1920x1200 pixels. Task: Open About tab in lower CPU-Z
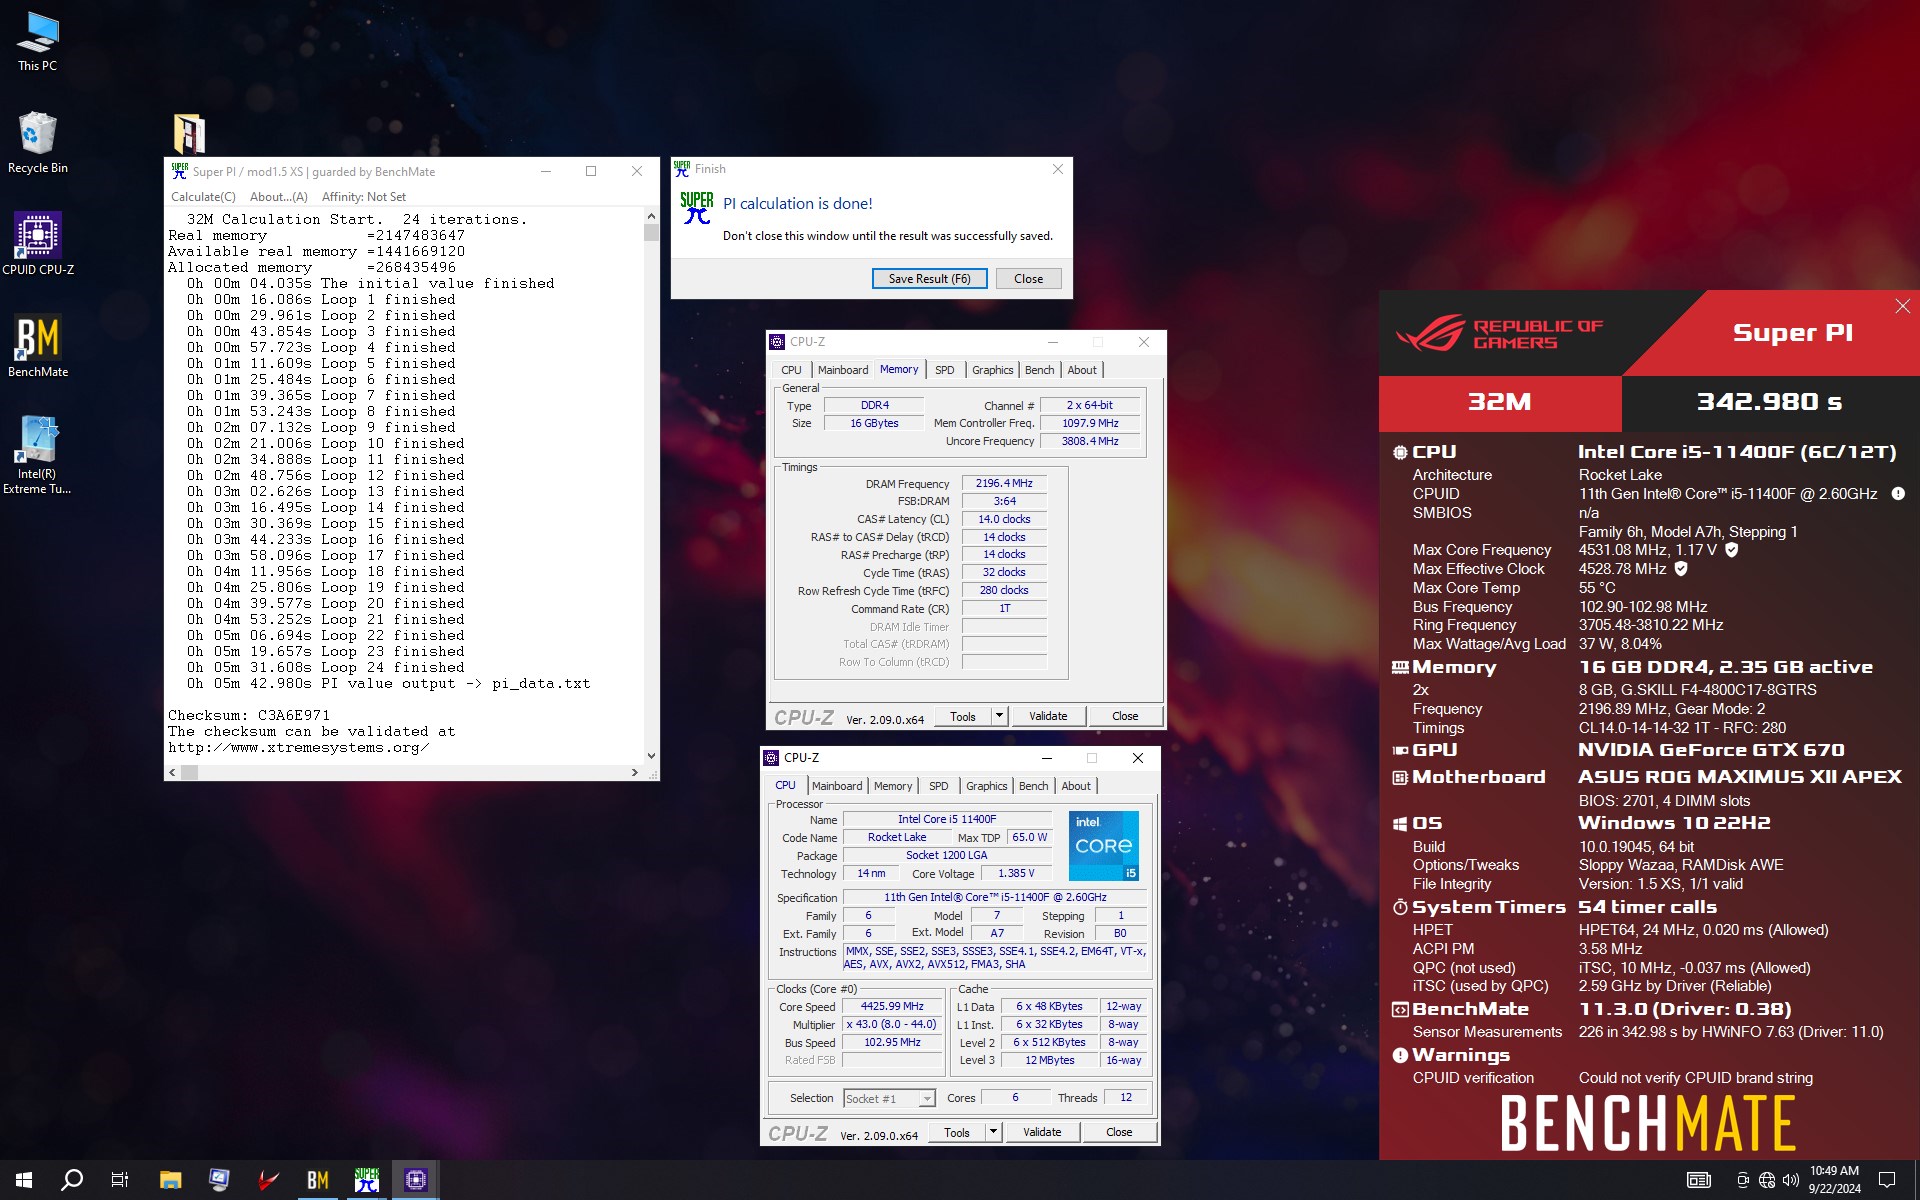pos(1076,786)
